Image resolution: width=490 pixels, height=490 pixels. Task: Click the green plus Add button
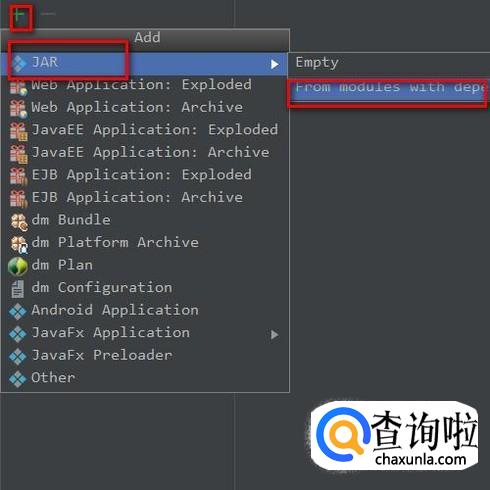(x=19, y=15)
